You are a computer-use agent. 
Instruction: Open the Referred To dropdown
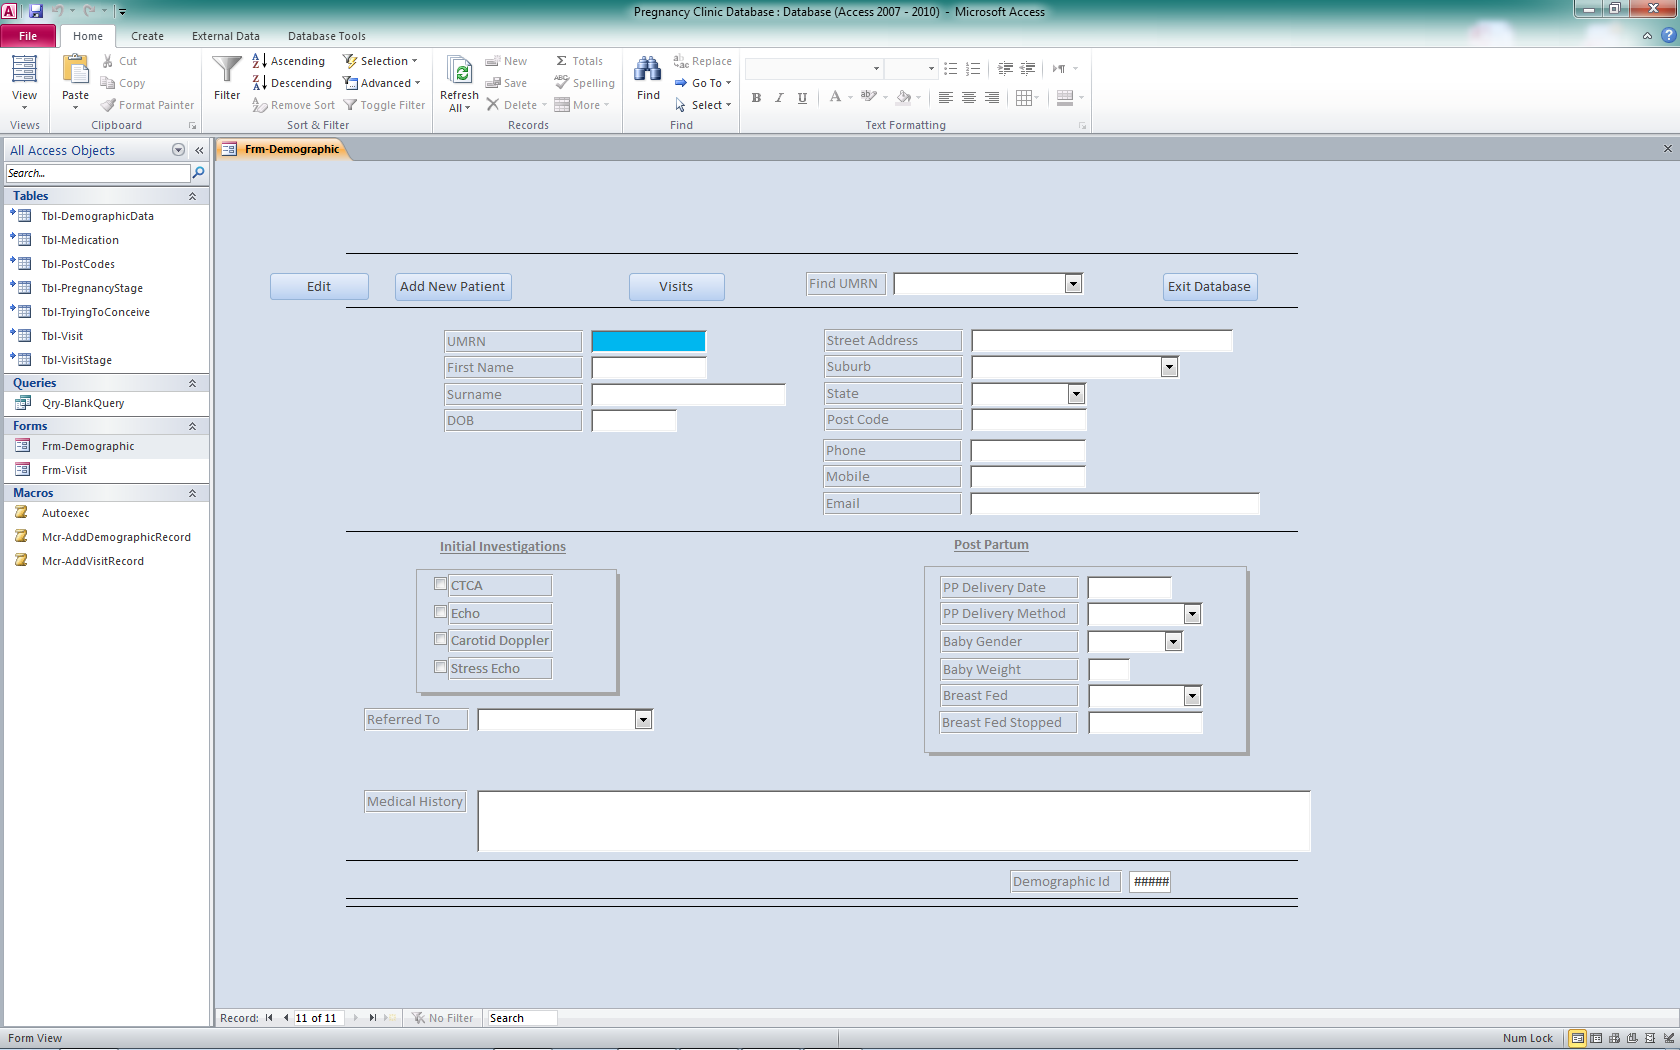(x=643, y=720)
